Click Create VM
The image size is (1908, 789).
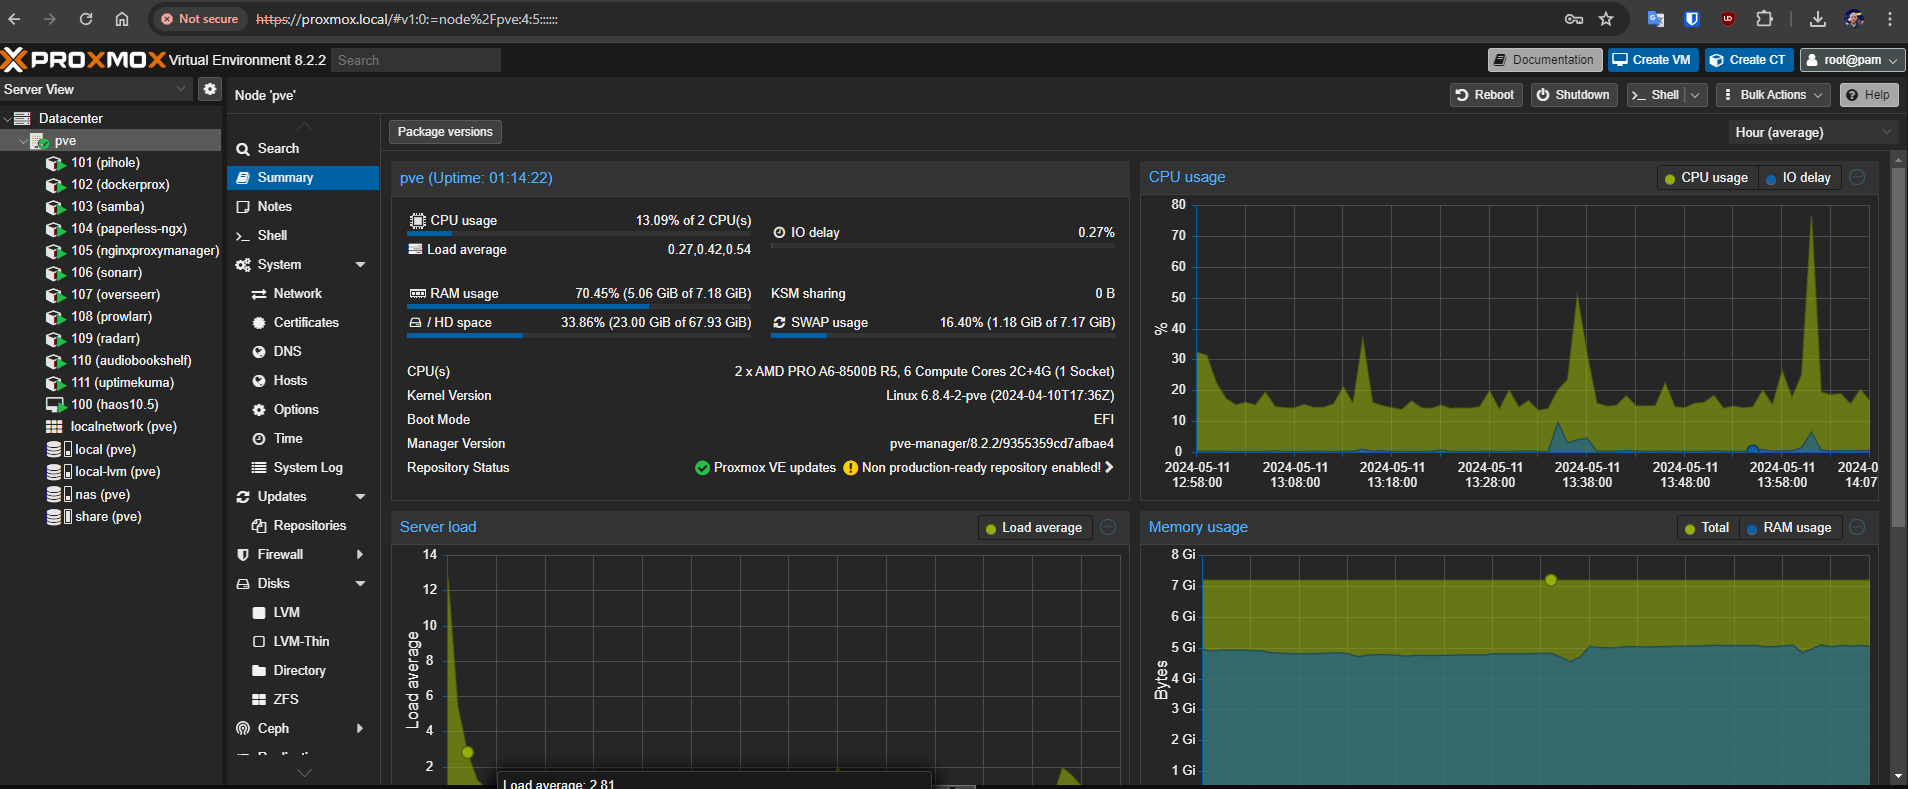(1652, 60)
